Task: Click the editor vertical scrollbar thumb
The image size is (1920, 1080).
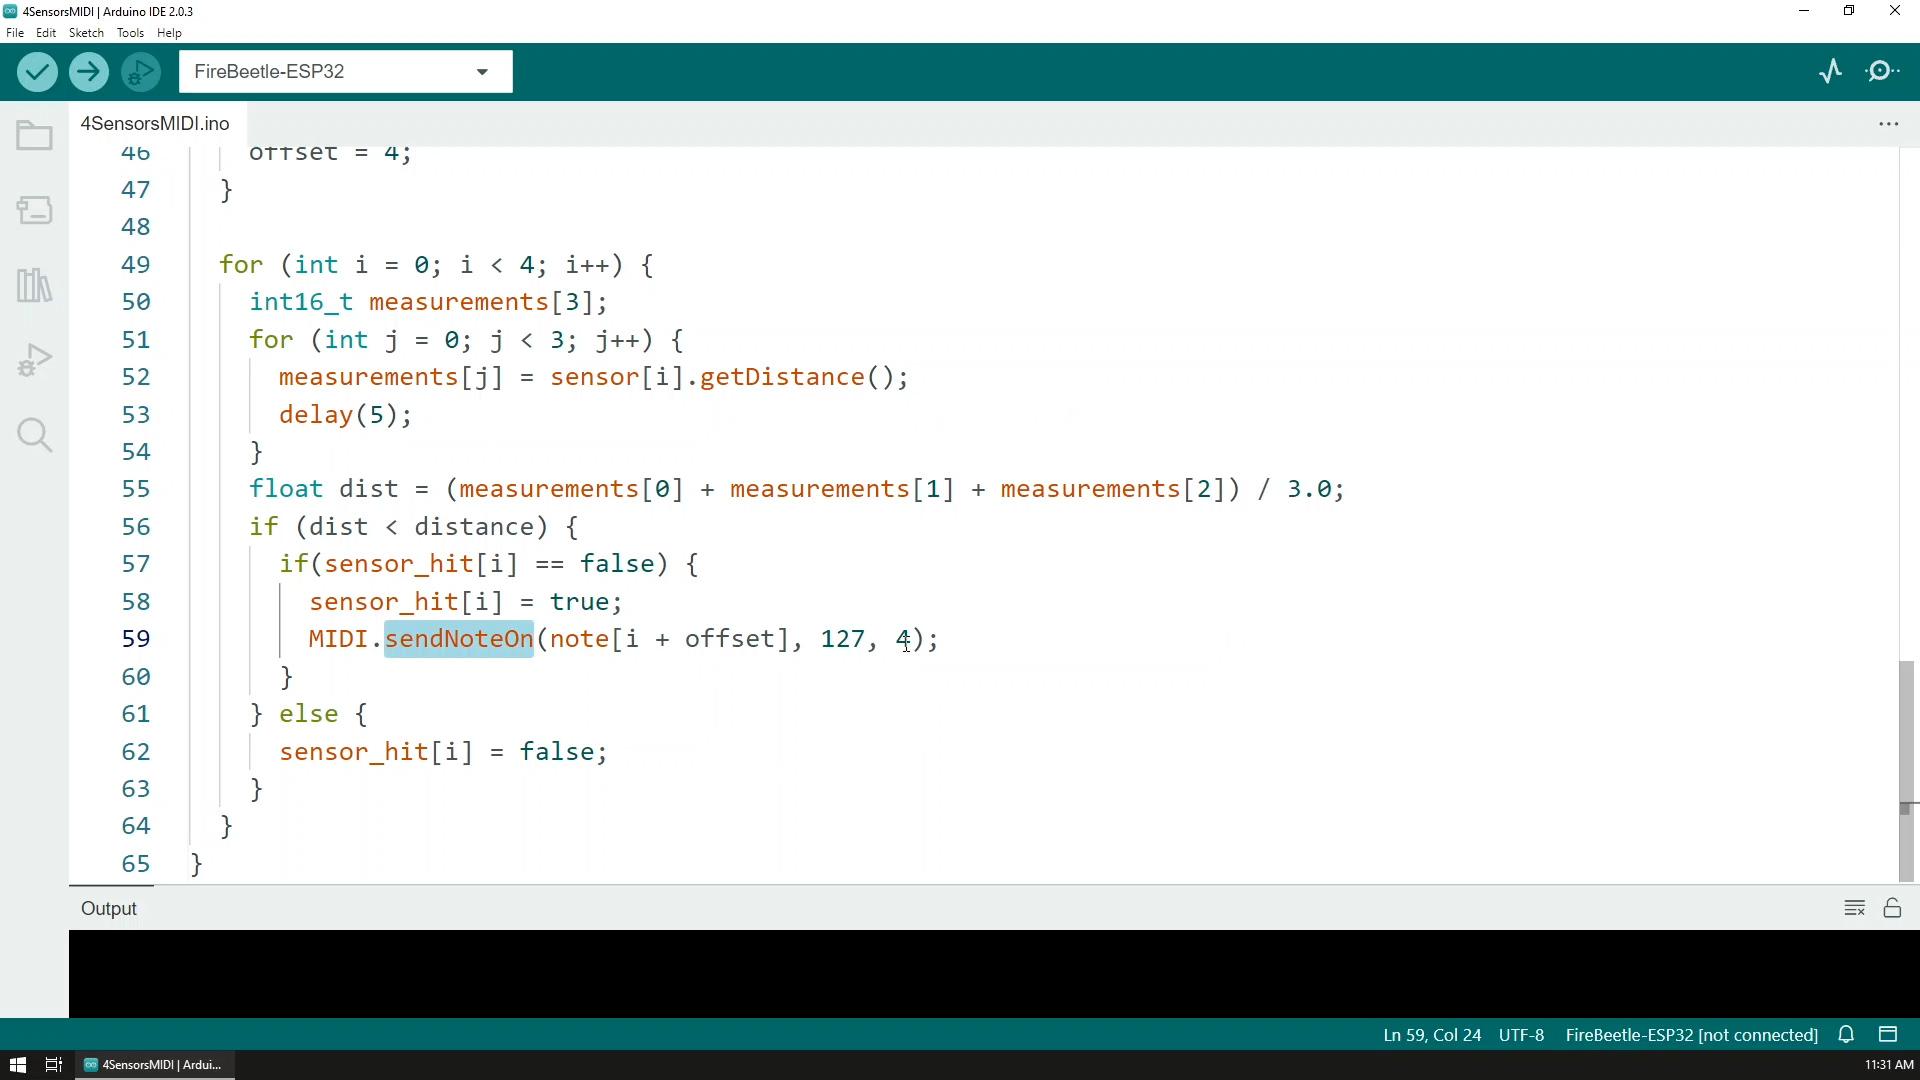Action: click(1906, 770)
